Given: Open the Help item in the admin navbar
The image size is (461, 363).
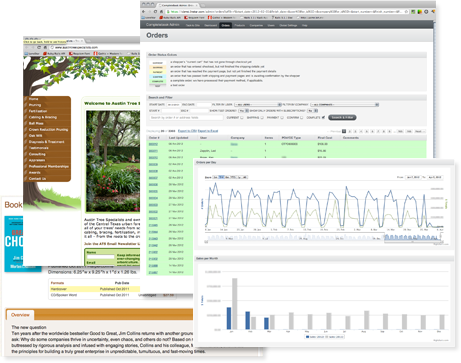Looking at the screenshot, I should coord(305,25).
